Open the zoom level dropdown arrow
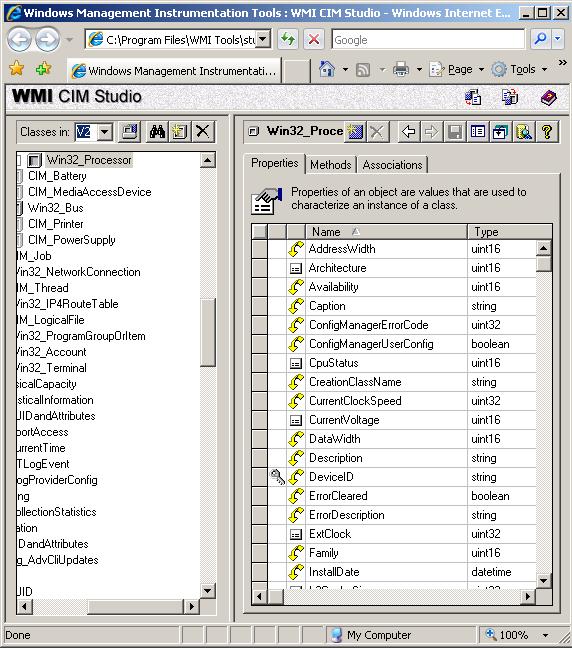Screen dimensions: 572x648 pos(546,635)
